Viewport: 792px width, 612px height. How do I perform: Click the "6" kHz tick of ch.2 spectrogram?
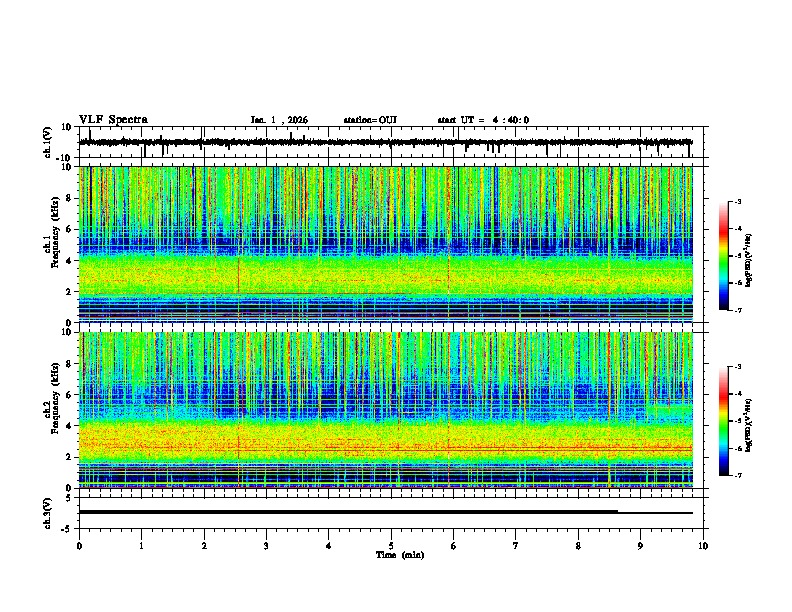tap(70, 395)
